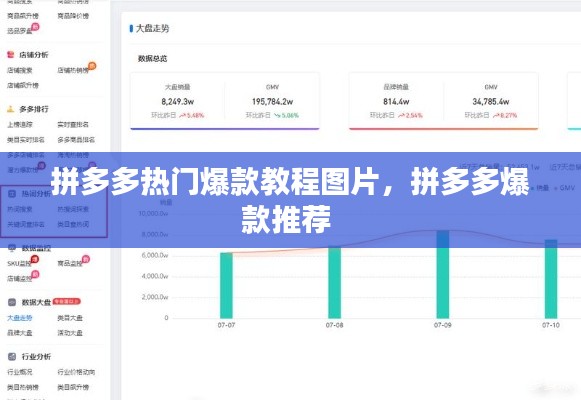Open 大盘走势 in the sidebar
The height and width of the screenshot is (400, 581).
[x=20, y=318]
